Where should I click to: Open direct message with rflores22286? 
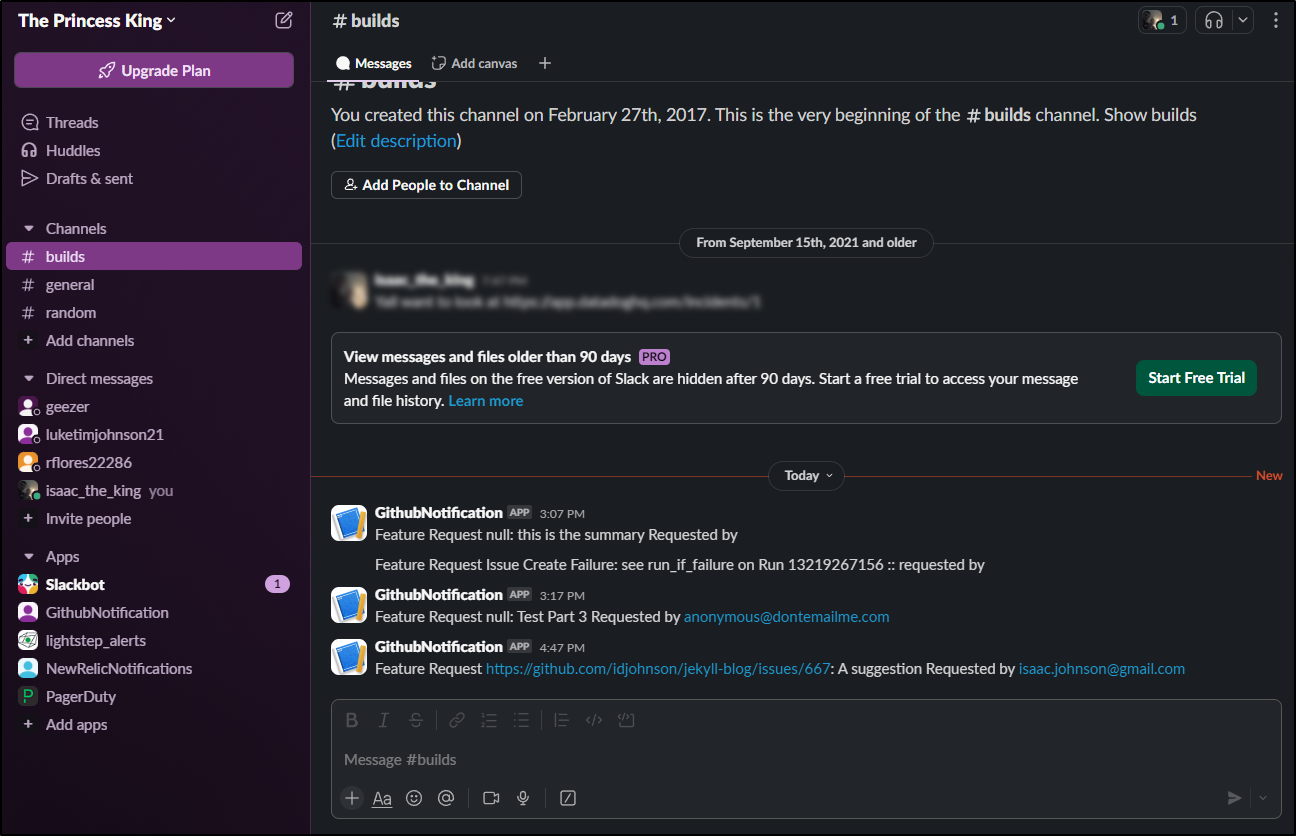point(154,462)
